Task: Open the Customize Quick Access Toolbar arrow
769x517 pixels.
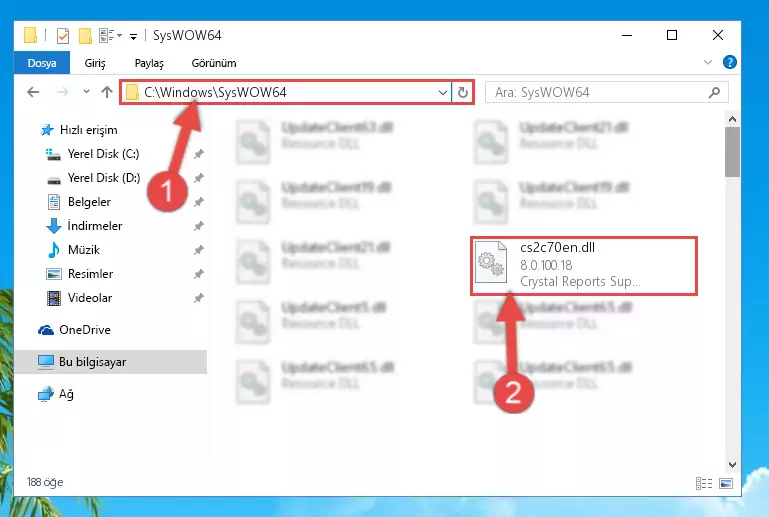Action: click(x=133, y=36)
